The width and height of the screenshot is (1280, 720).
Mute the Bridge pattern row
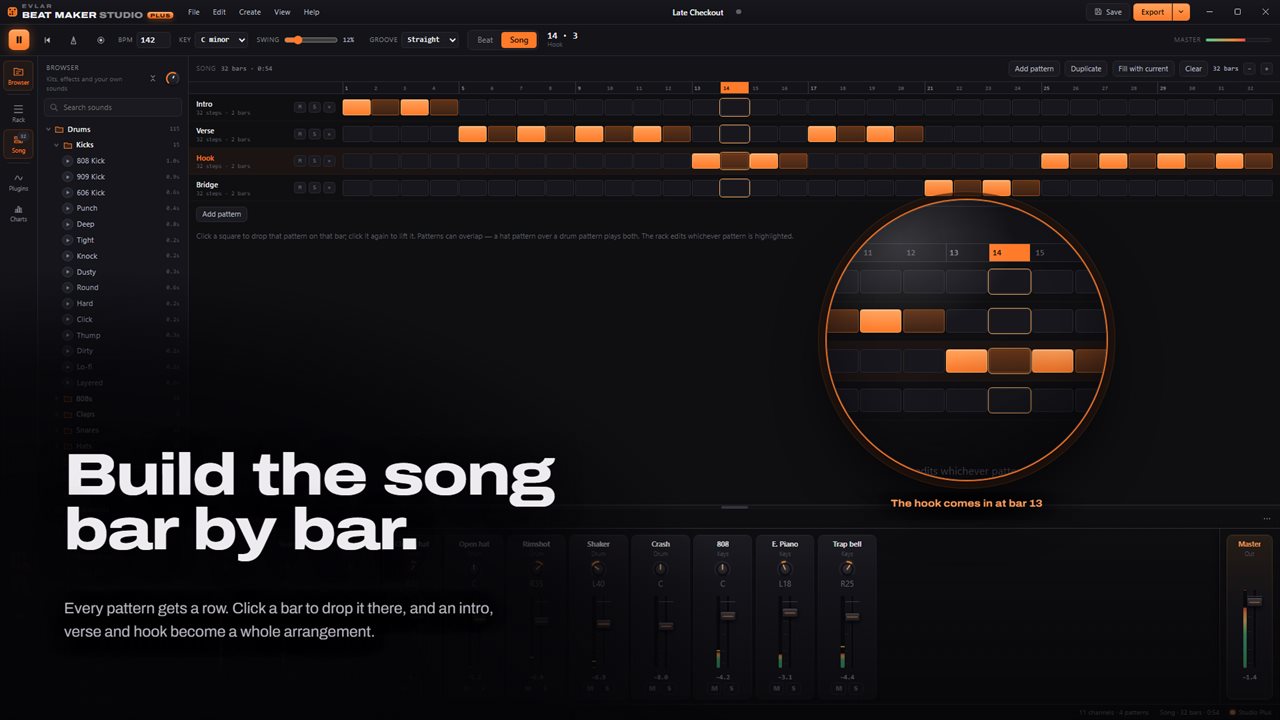299,187
